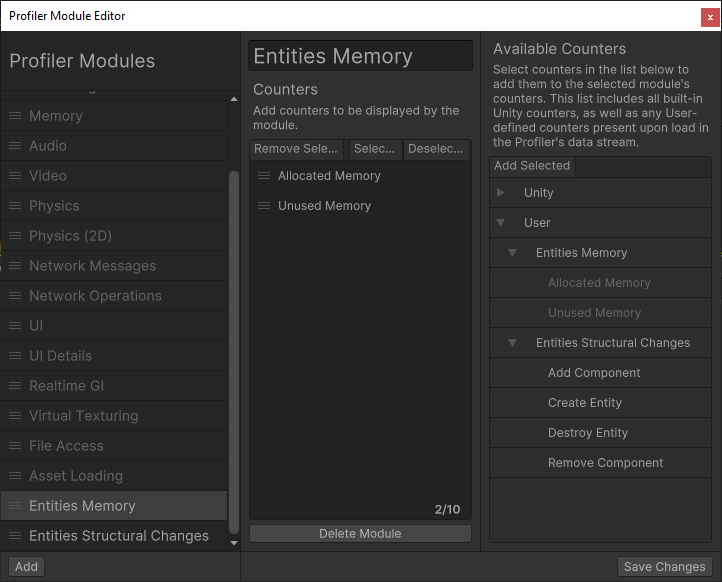Click the up arrow of the module list scrollbar

pyautogui.click(x=234, y=99)
